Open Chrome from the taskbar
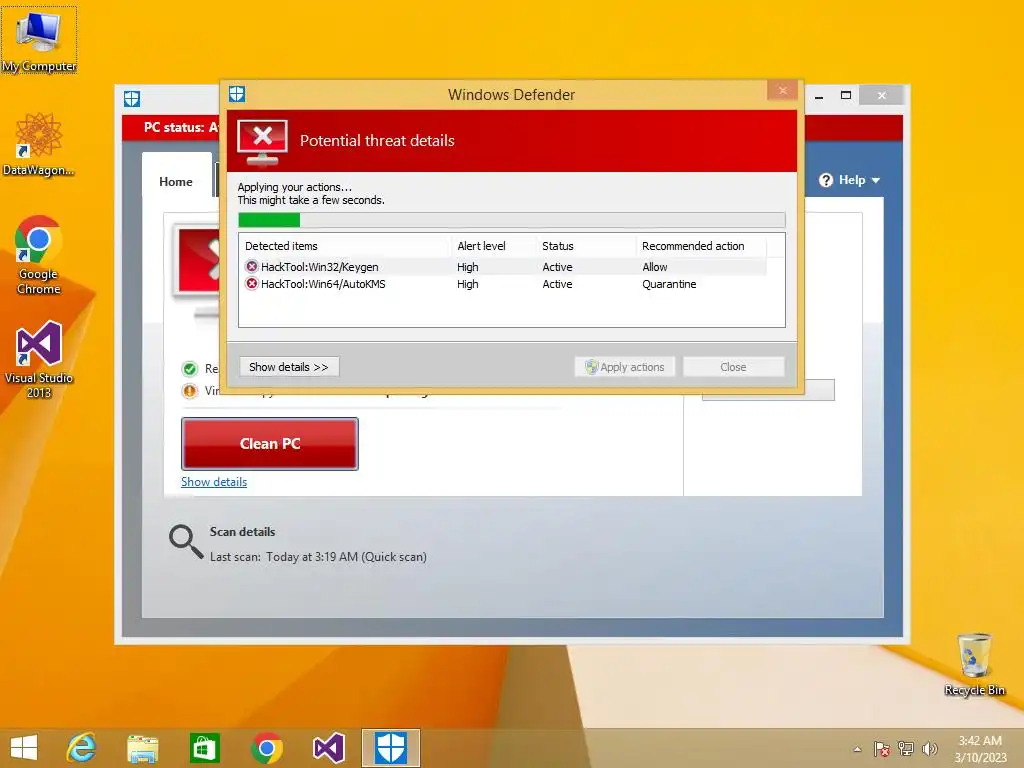1024x768 pixels. tap(266, 748)
